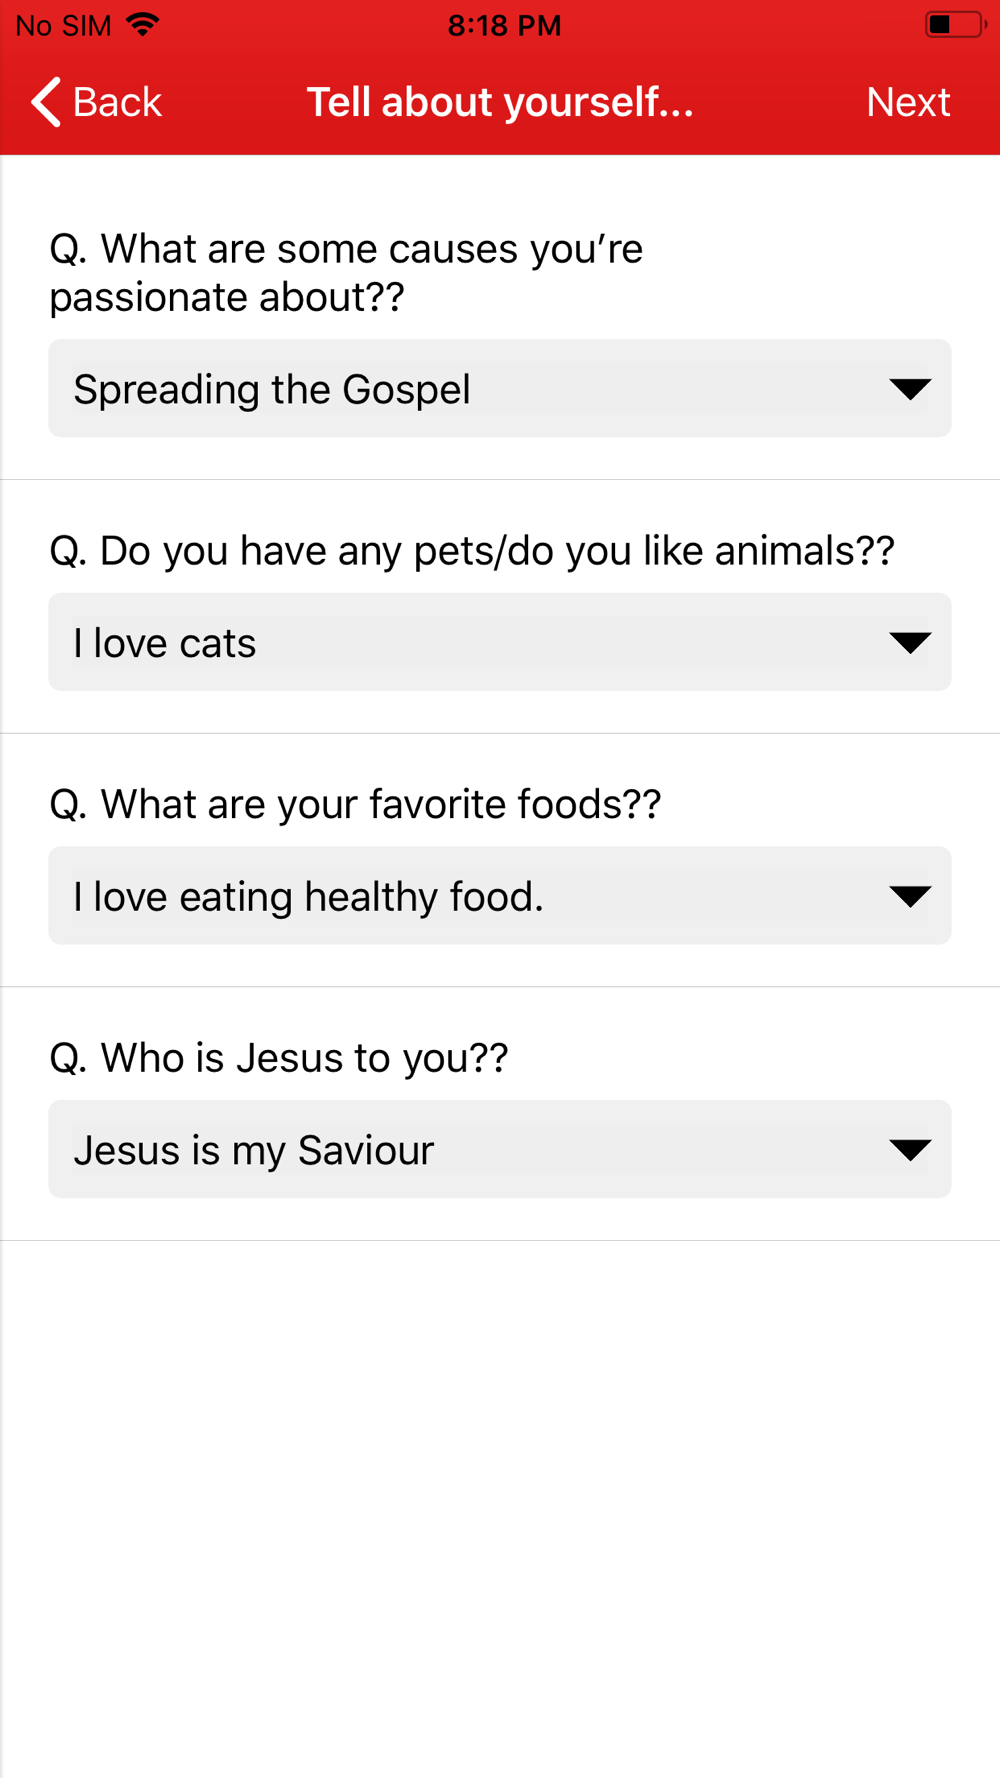Tap the passionate causes question text
The width and height of the screenshot is (1000, 1778).
pyautogui.click(x=346, y=273)
